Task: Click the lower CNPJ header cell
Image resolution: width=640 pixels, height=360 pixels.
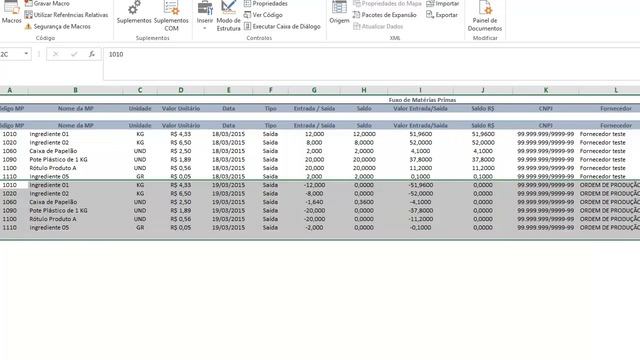Action: tap(546, 125)
